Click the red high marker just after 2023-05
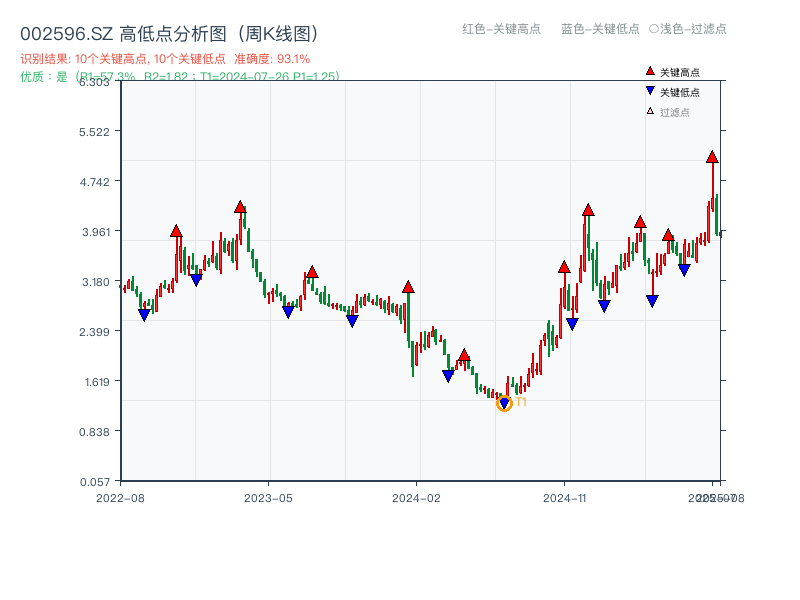800x600 pixels. pyautogui.click(x=312, y=272)
